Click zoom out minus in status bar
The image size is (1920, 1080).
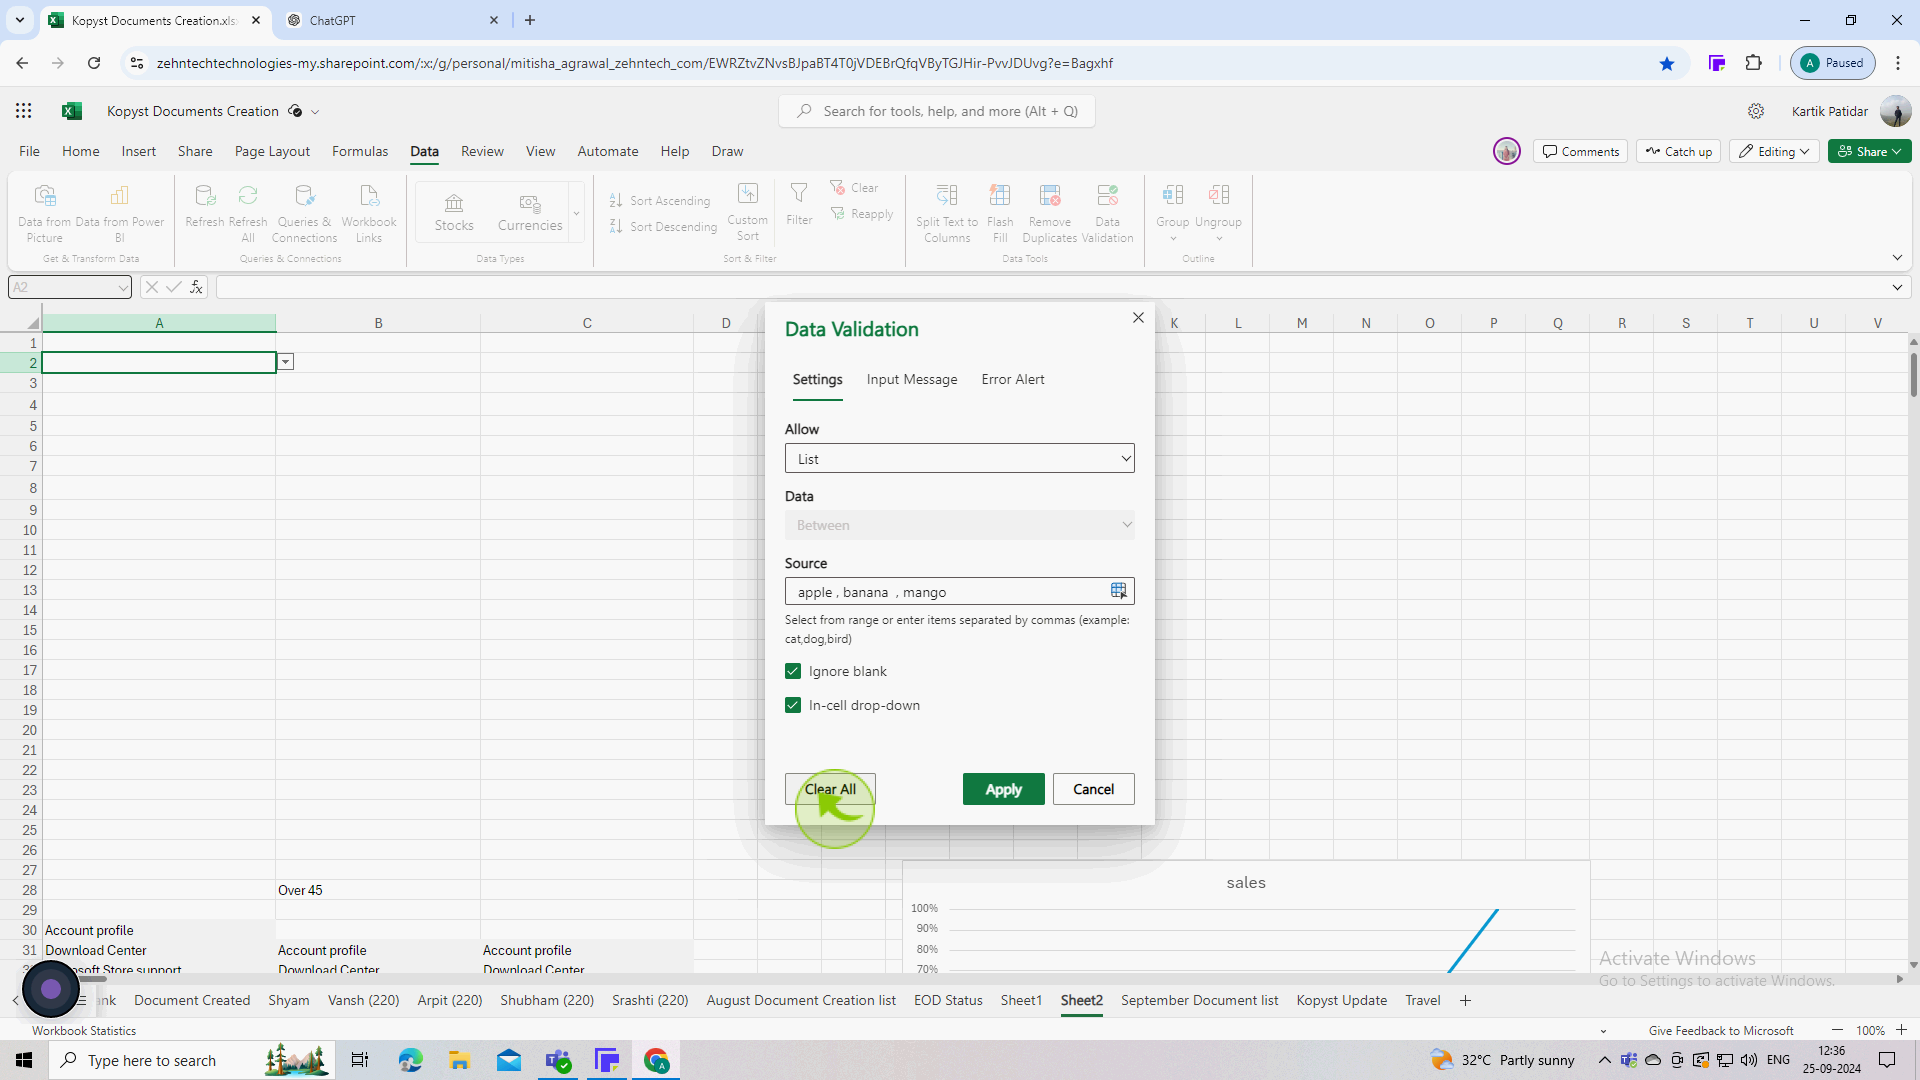point(1837,1030)
